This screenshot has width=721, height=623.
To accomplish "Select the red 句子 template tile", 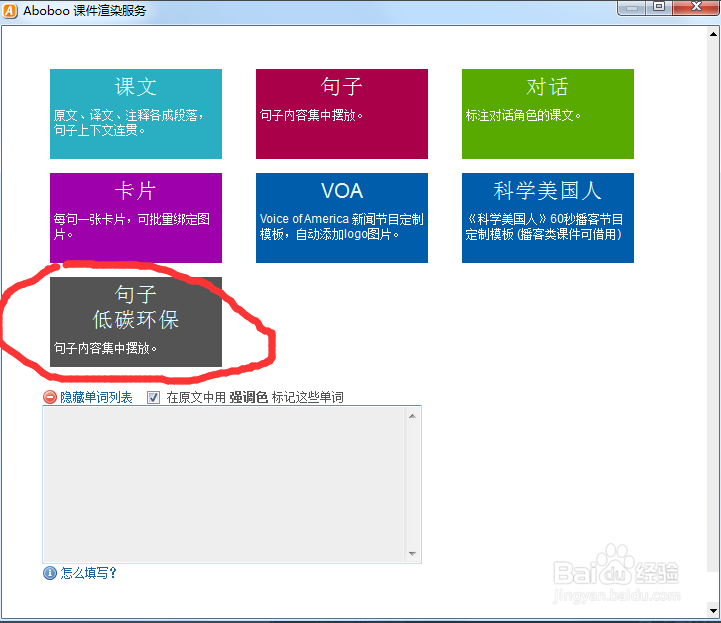I will (342, 114).
